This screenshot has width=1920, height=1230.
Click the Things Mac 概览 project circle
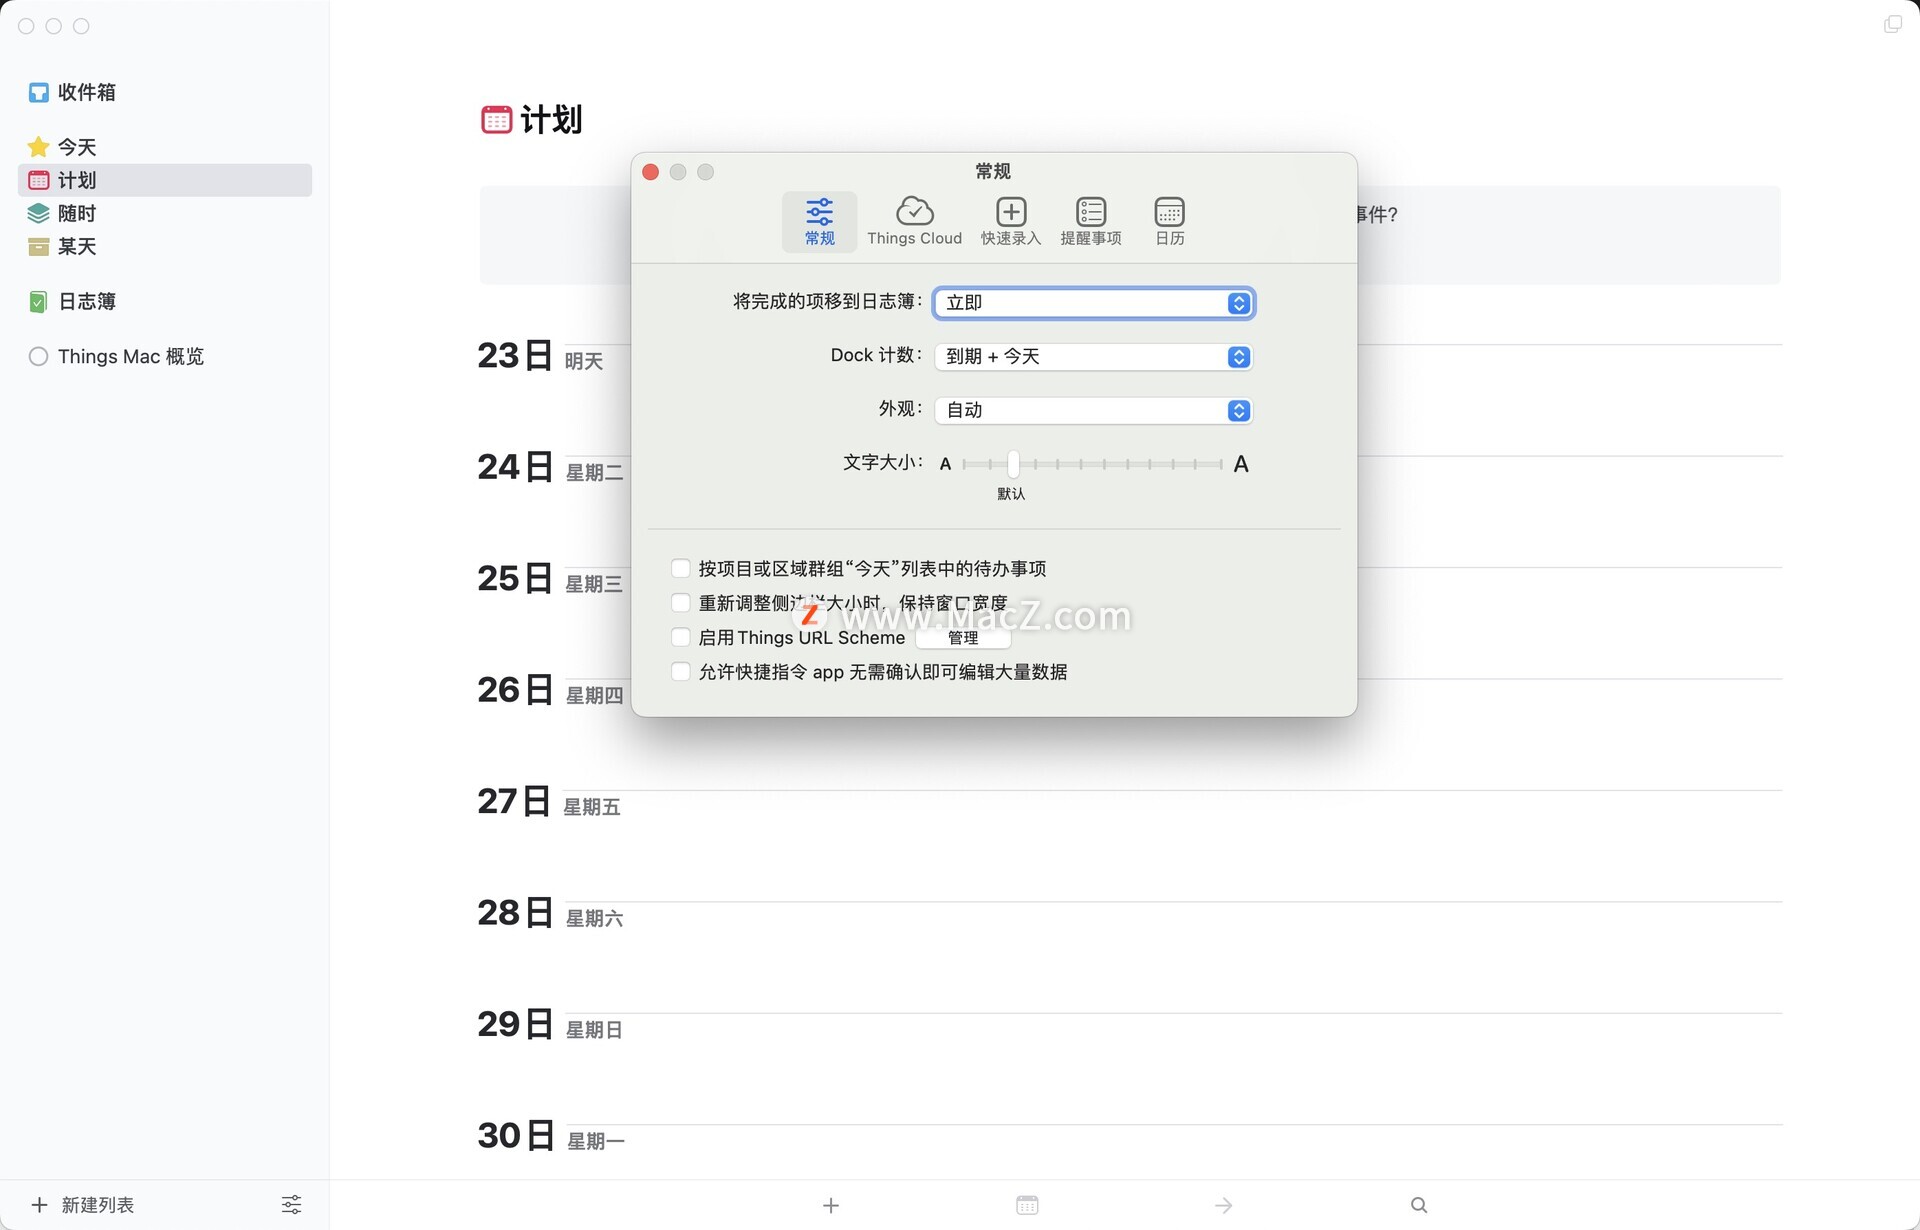click(38, 356)
